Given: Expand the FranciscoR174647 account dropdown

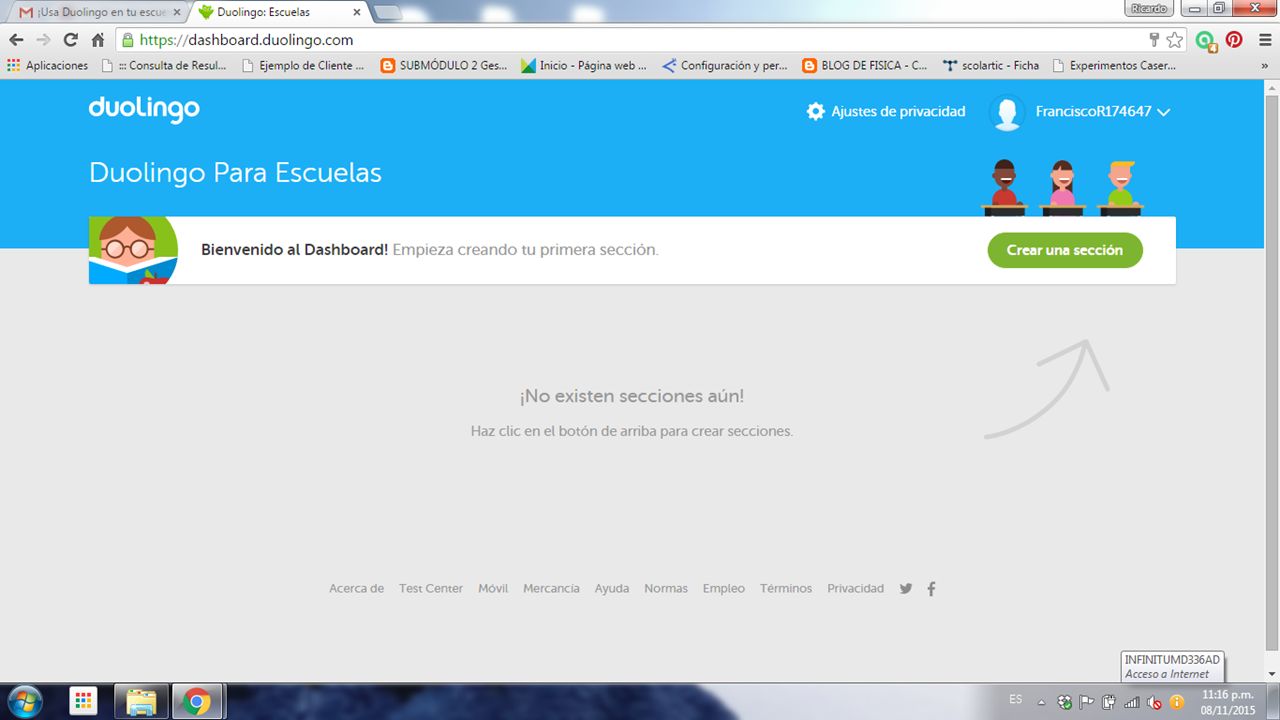Looking at the screenshot, I should tap(1103, 112).
